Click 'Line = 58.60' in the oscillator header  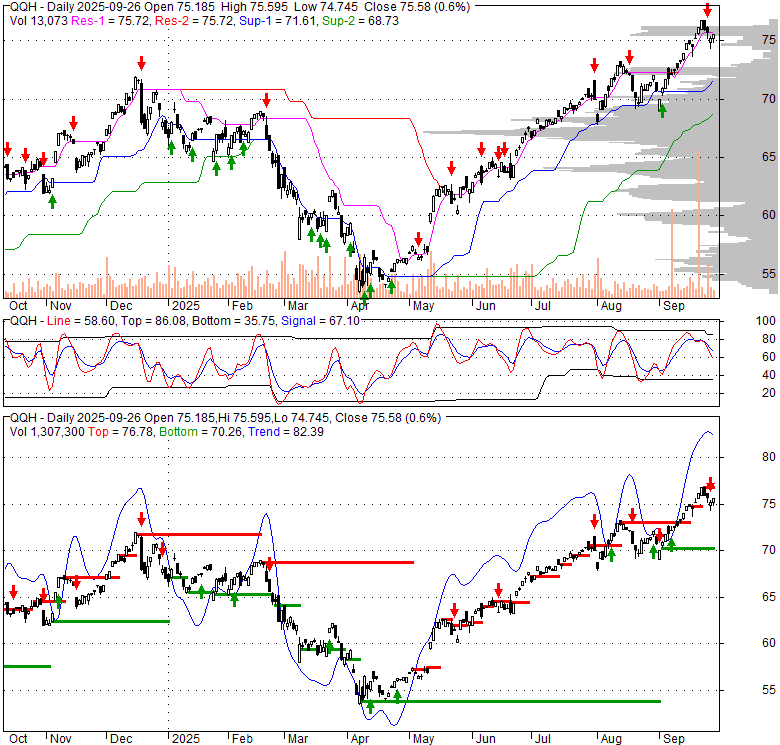click(x=81, y=321)
